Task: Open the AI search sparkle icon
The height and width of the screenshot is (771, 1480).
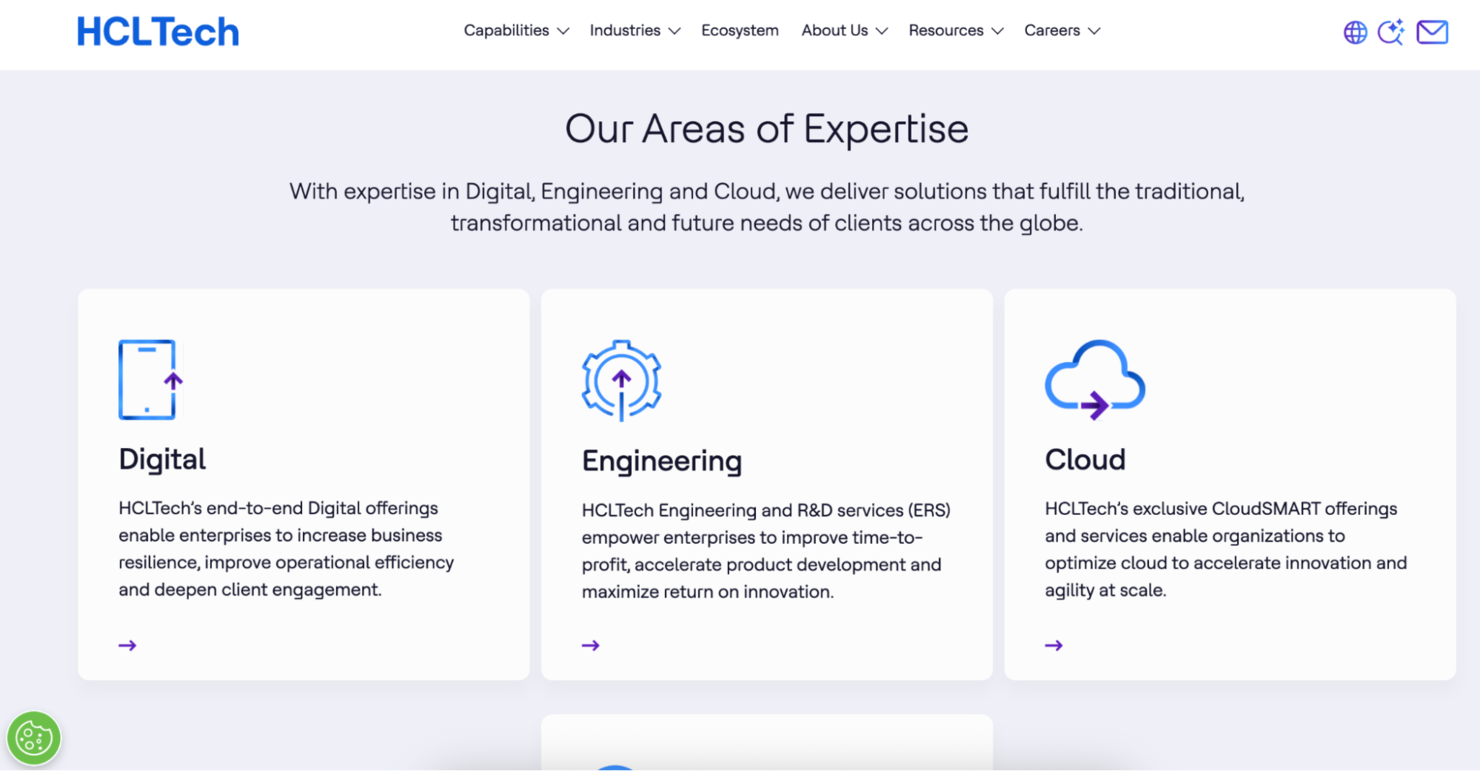Action: pyautogui.click(x=1391, y=32)
